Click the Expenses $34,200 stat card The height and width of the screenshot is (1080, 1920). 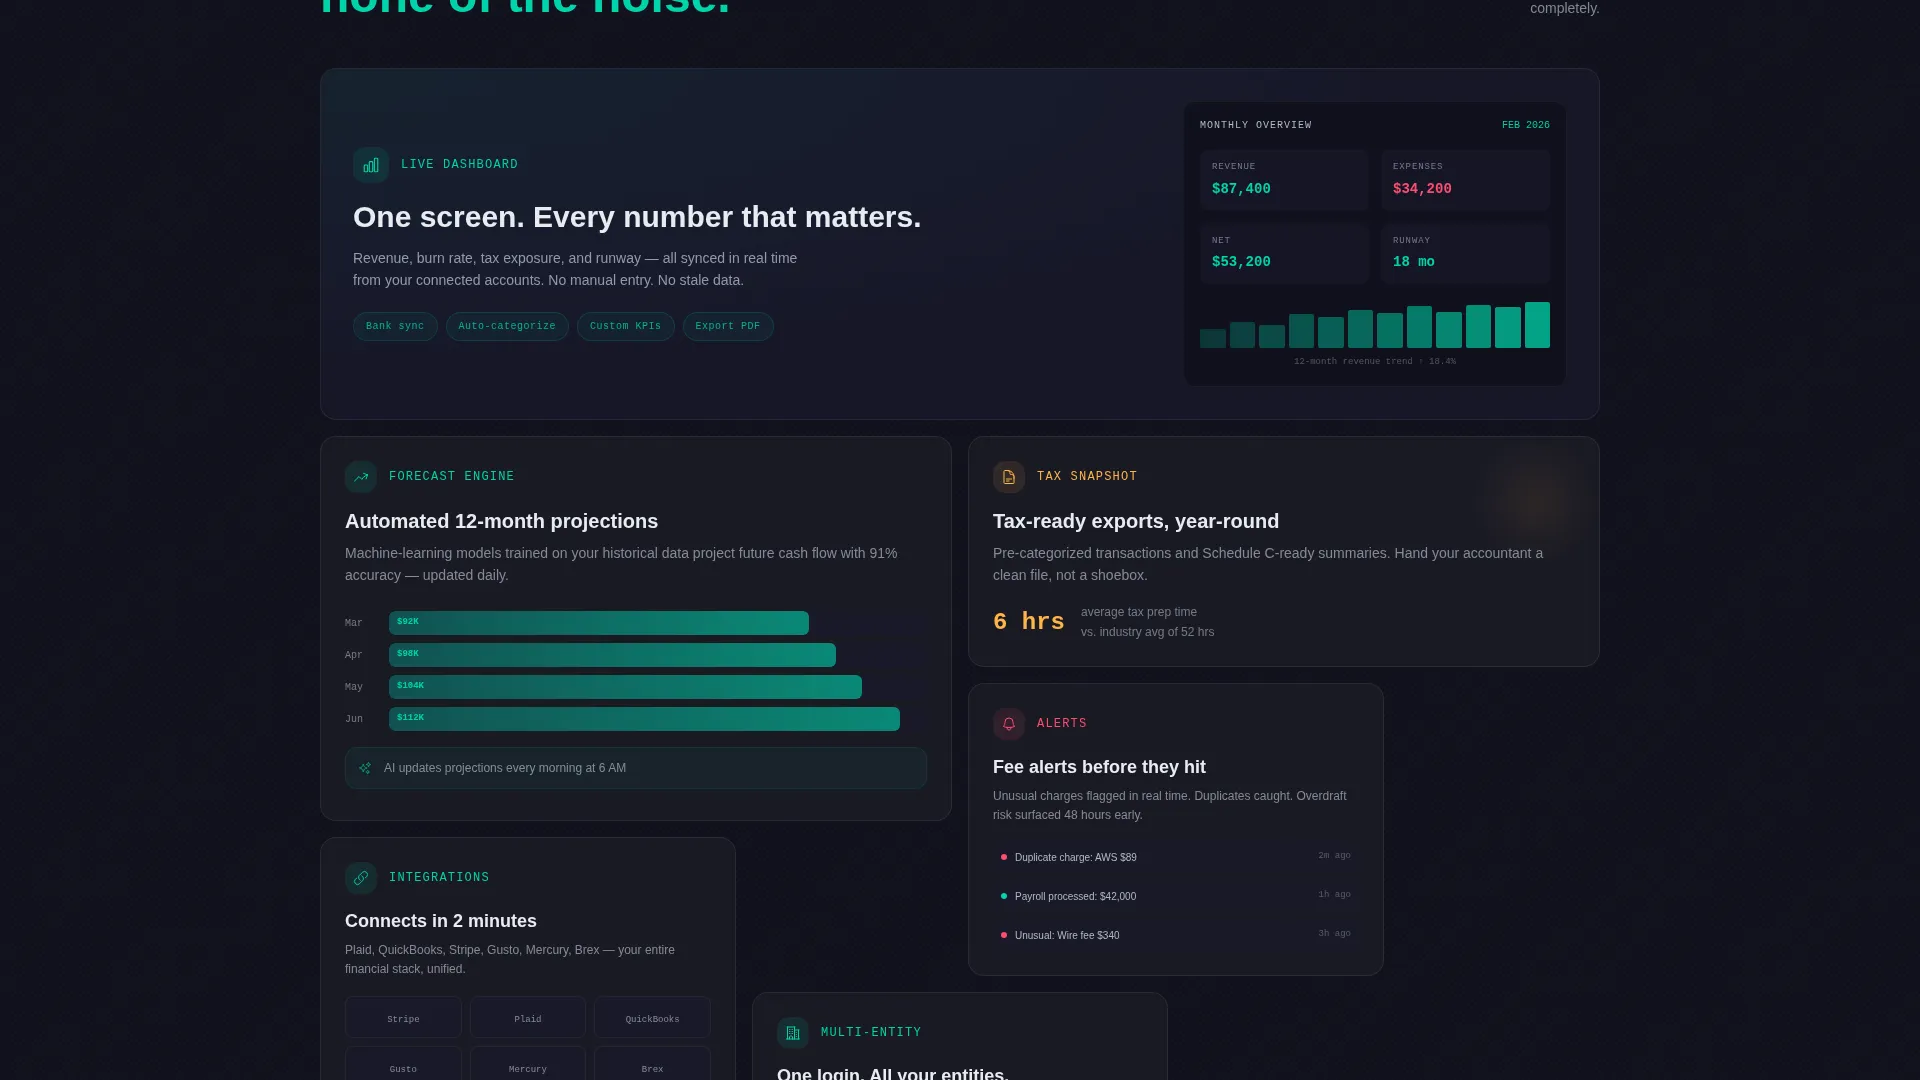(x=1465, y=180)
